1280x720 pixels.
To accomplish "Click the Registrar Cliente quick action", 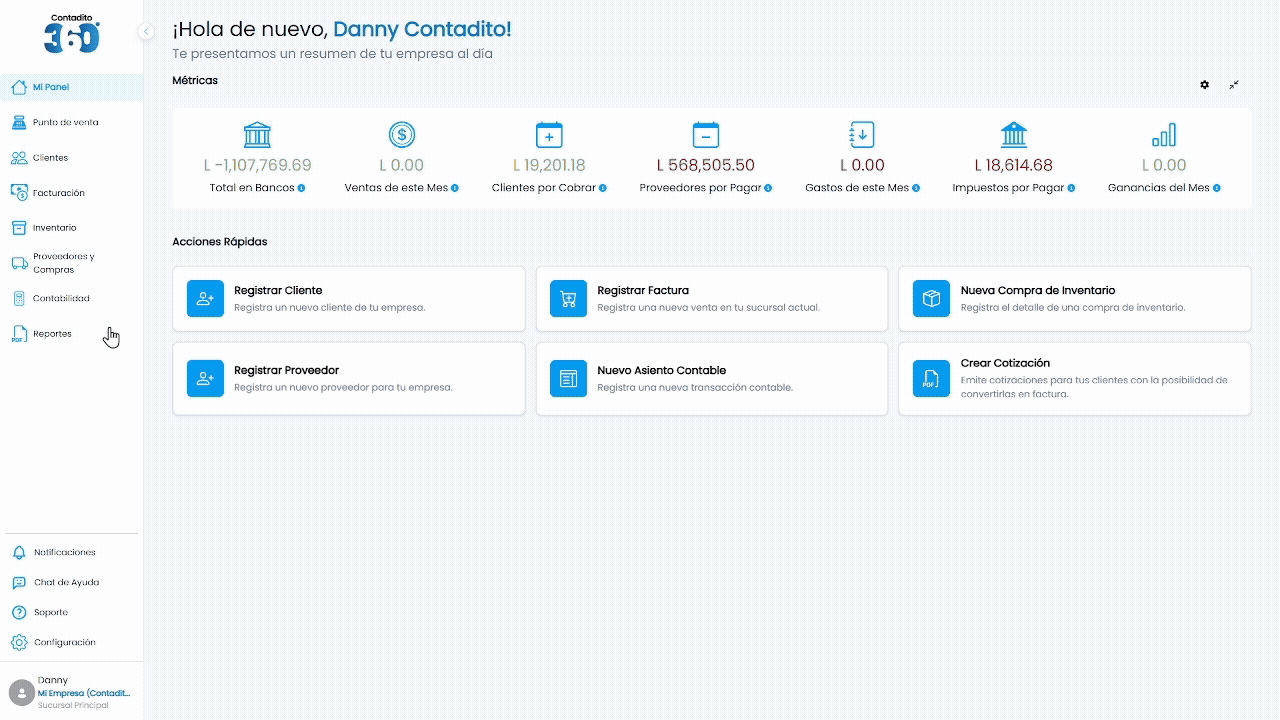I will click(349, 298).
